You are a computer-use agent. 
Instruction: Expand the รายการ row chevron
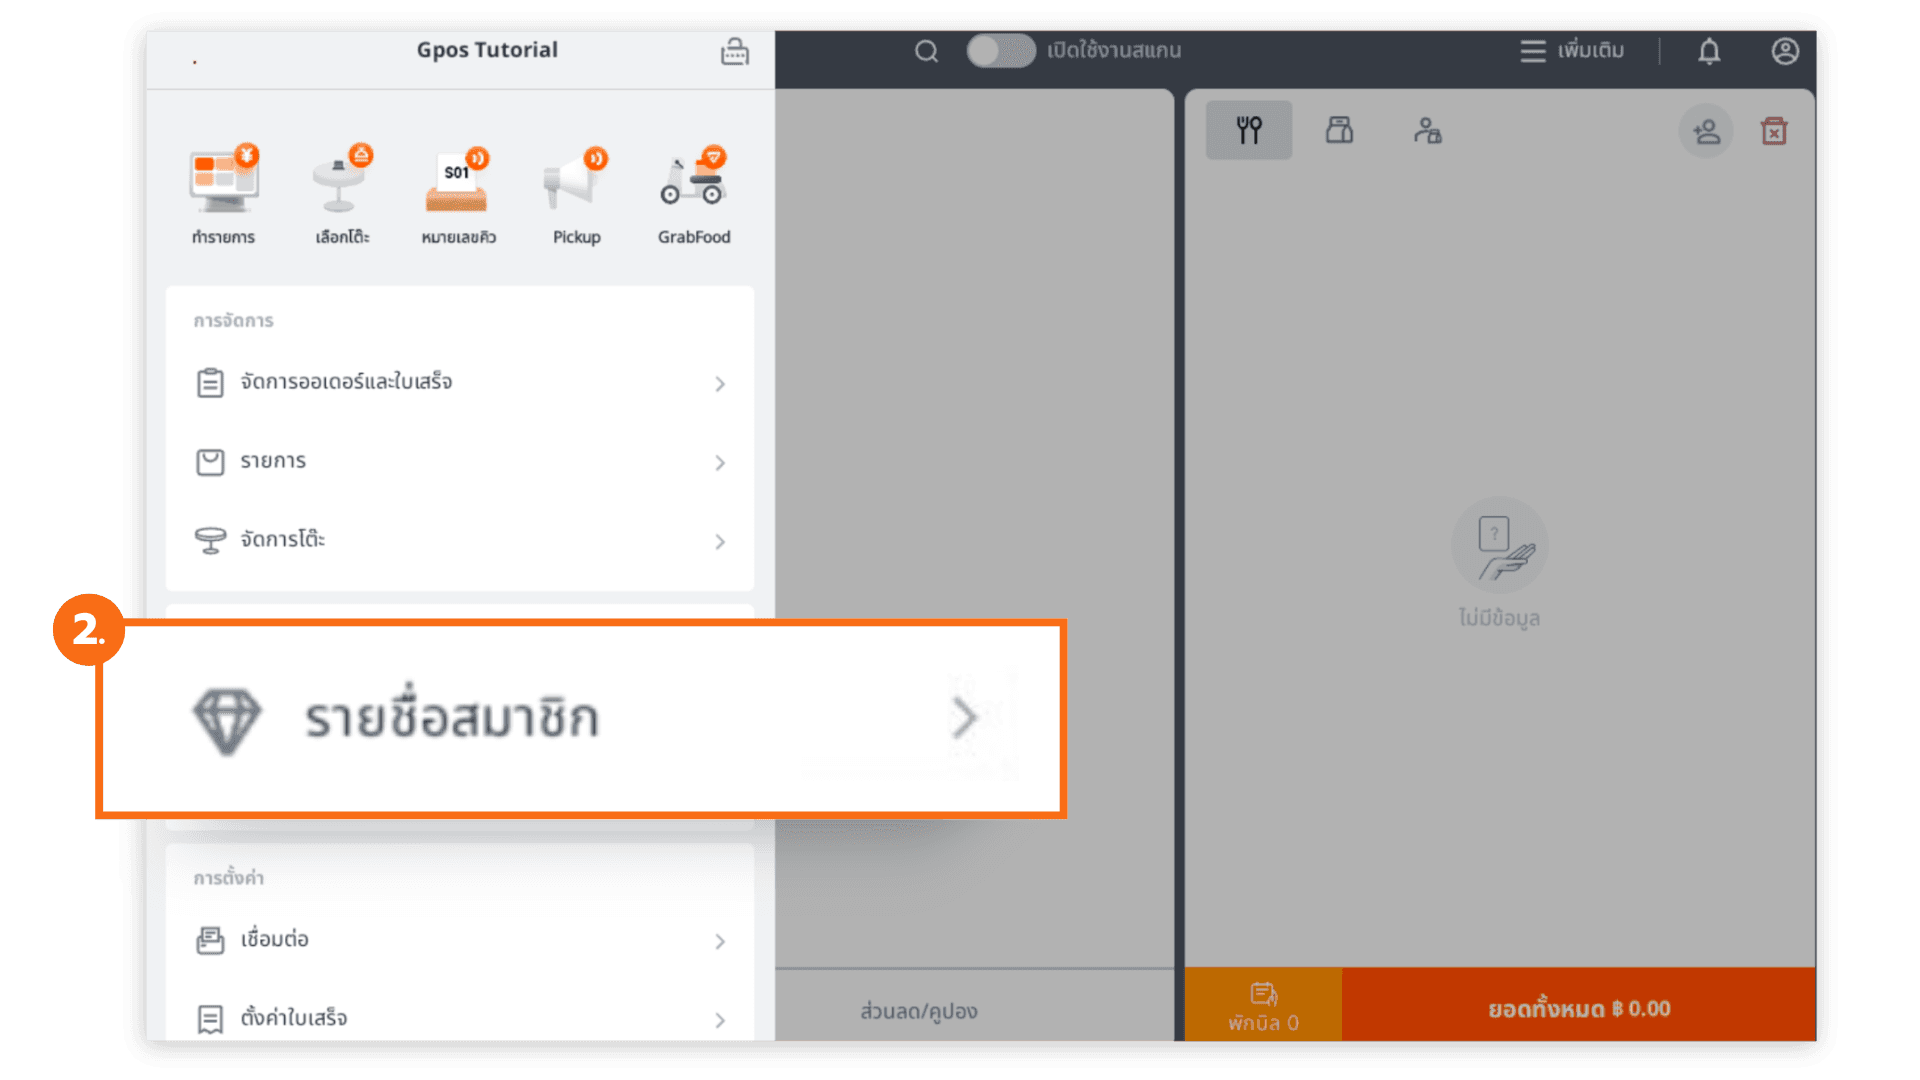720,463
